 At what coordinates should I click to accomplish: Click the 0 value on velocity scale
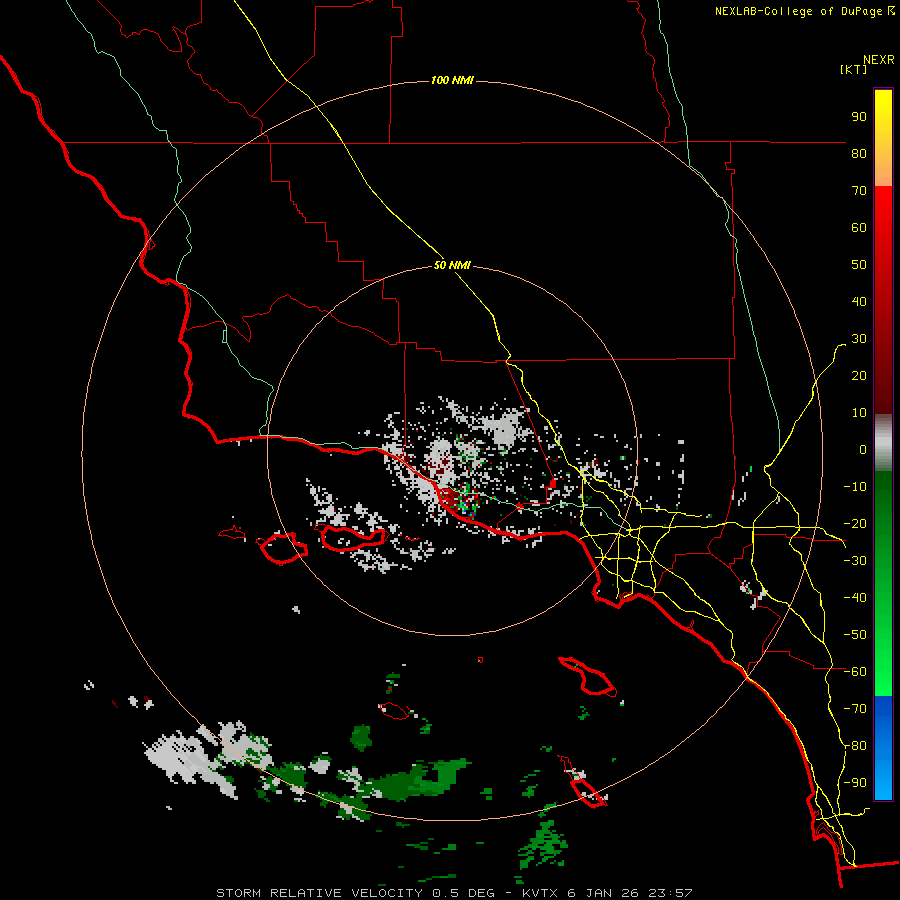[863, 449]
